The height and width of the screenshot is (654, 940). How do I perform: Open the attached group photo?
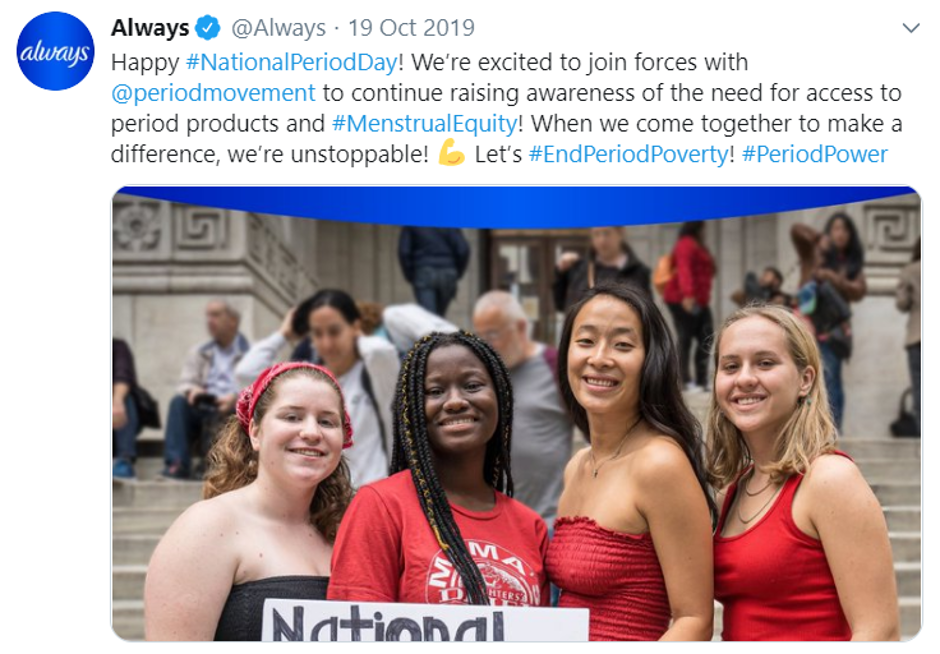click(516, 414)
